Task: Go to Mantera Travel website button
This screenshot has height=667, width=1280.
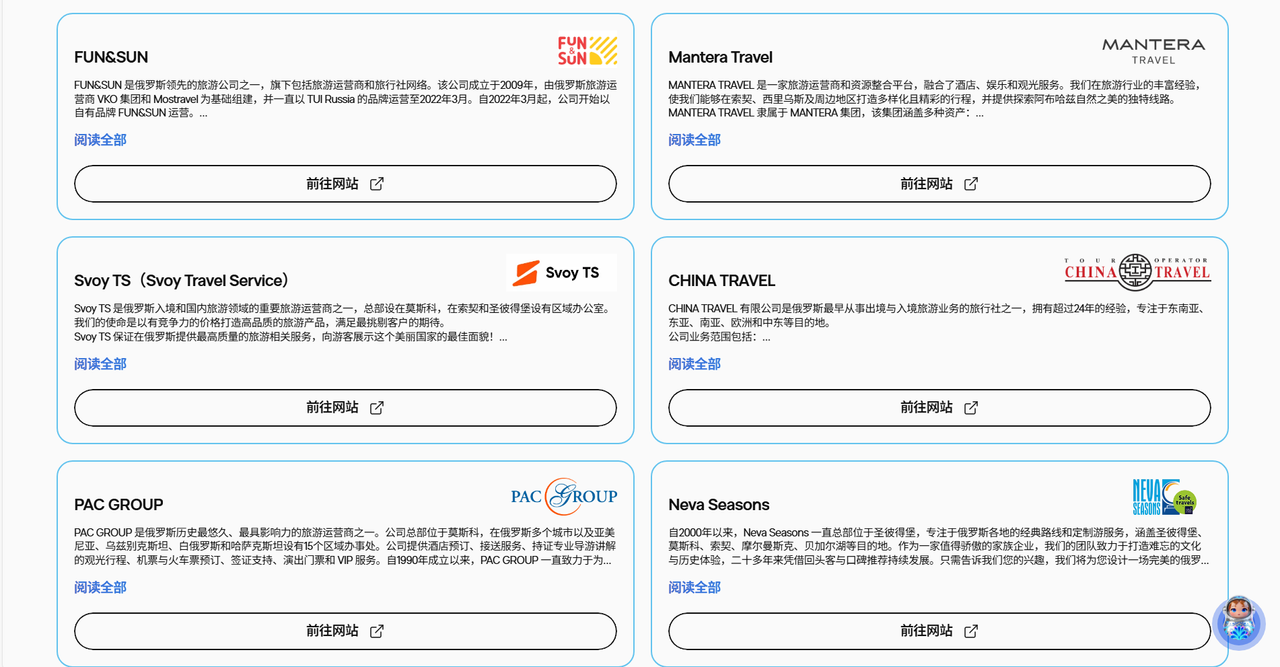Action: tap(939, 184)
